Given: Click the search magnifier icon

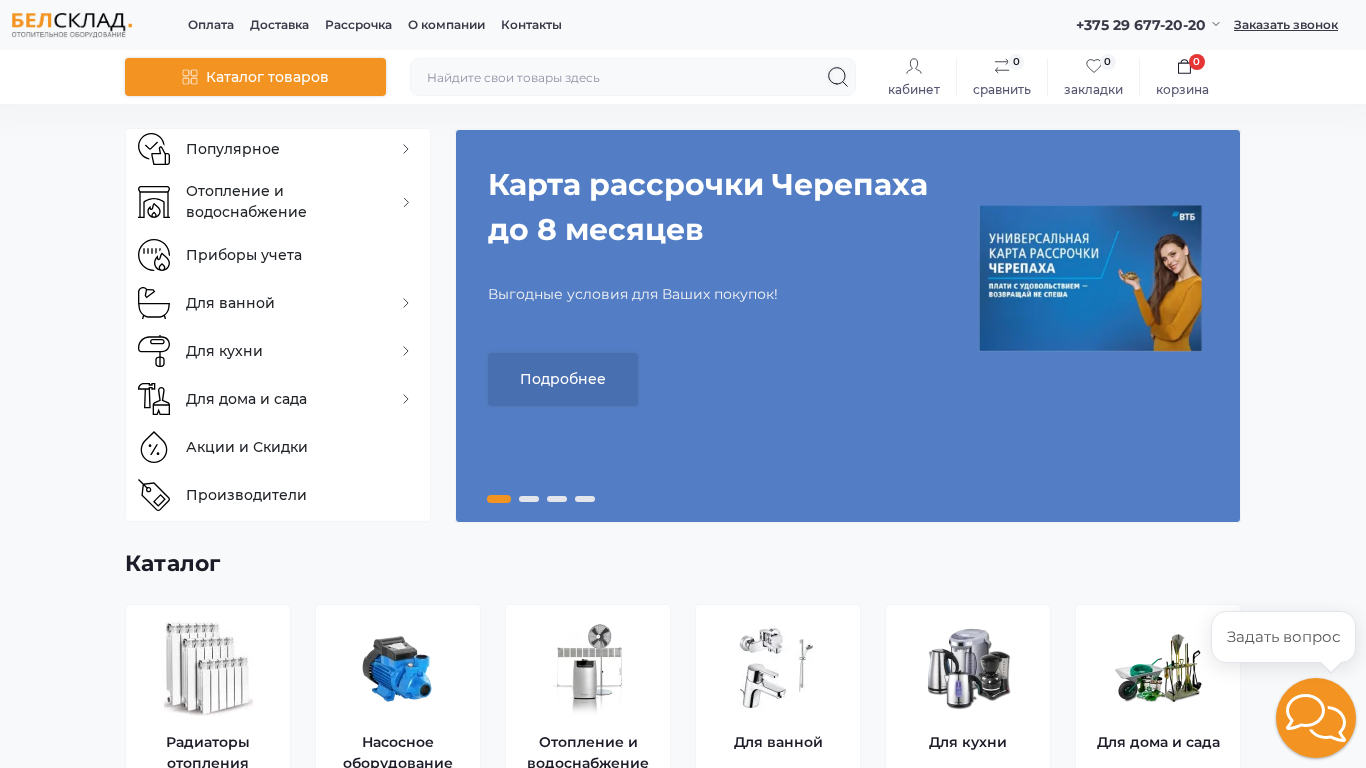Looking at the screenshot, I should [837, 77].
